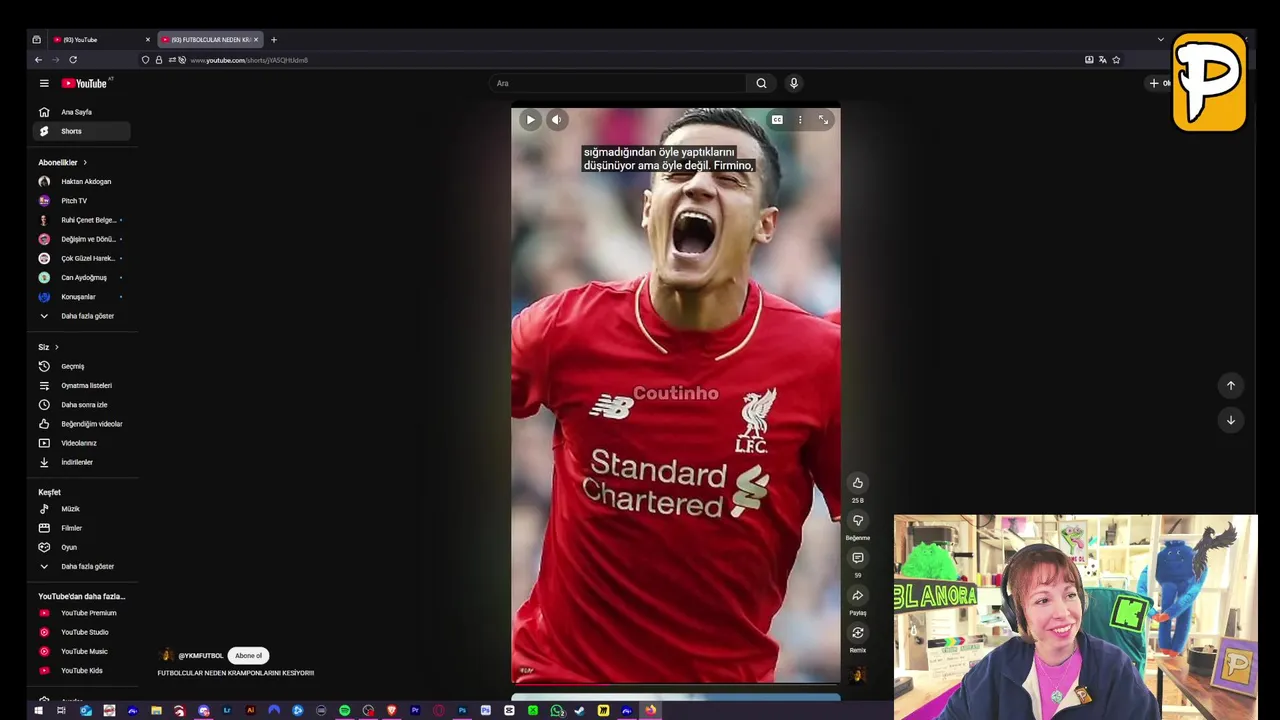
Task: Expand subscriptions with Daha fazla göster
Action: pyautogui.click(x=83, y=316)
